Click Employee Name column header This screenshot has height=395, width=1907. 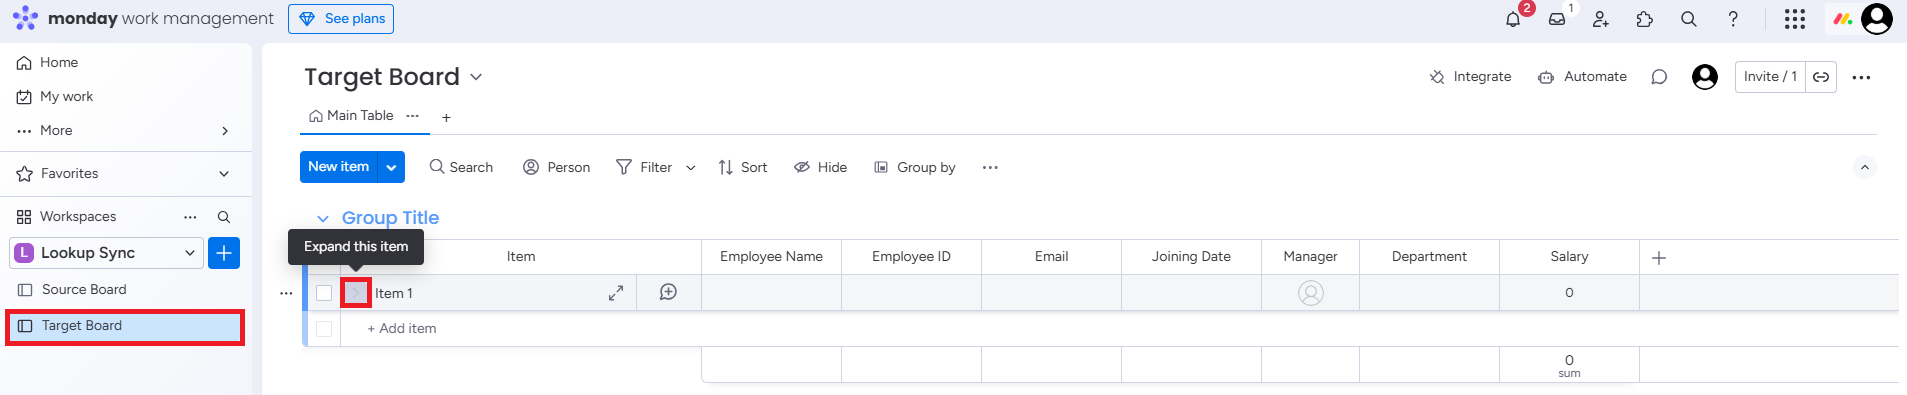(771, 257)
